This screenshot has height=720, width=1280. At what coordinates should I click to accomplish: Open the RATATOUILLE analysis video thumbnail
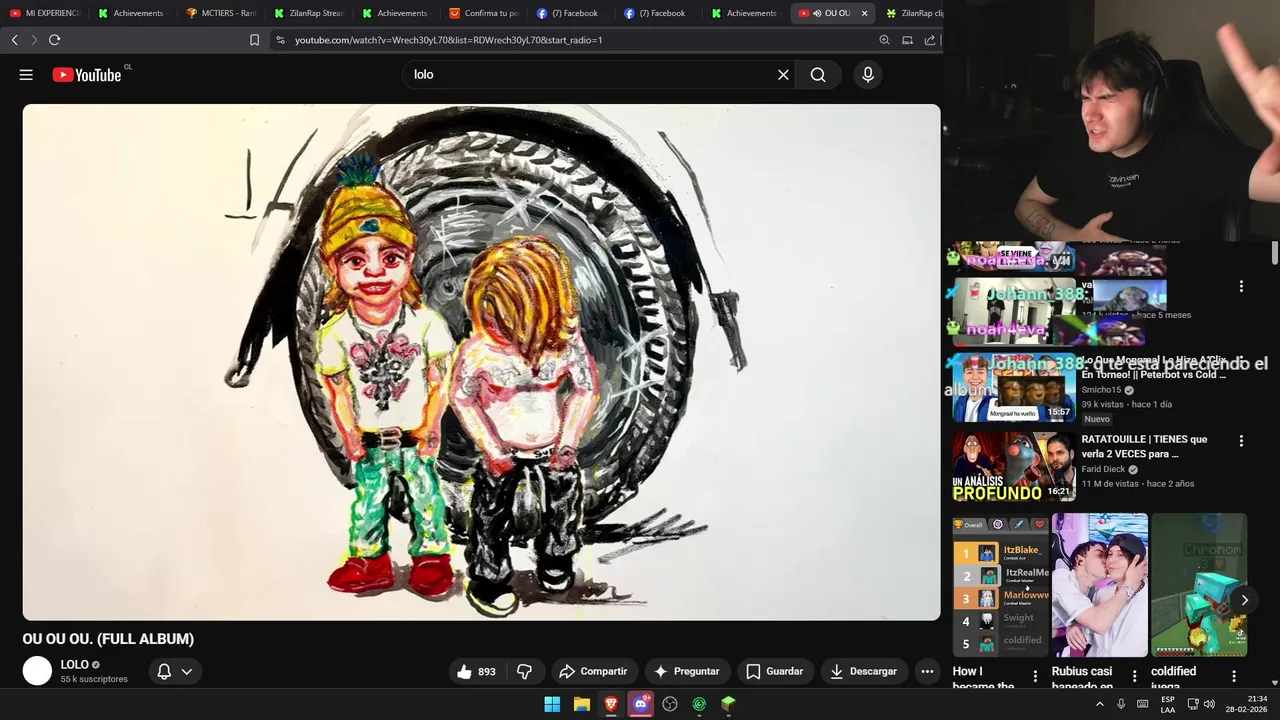1013,466
